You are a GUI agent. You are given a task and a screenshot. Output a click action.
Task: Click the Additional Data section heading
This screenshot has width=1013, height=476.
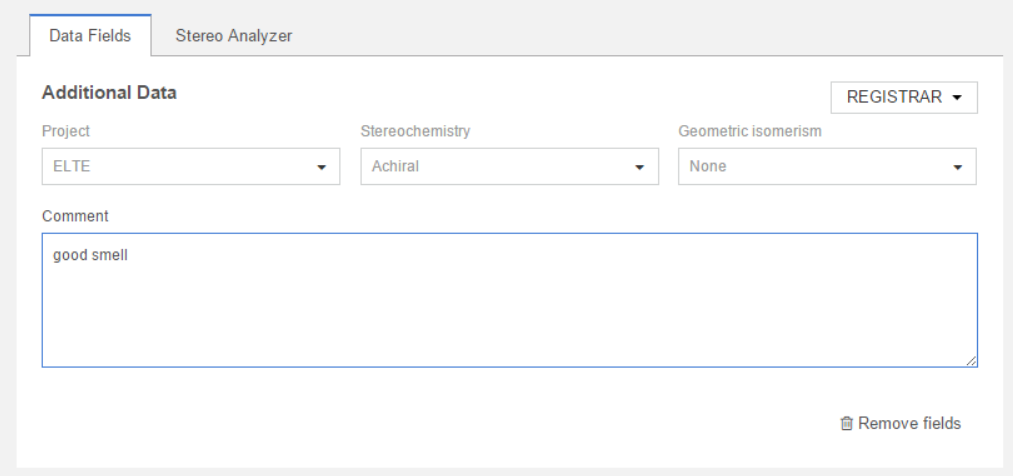[x=109, y=93]
